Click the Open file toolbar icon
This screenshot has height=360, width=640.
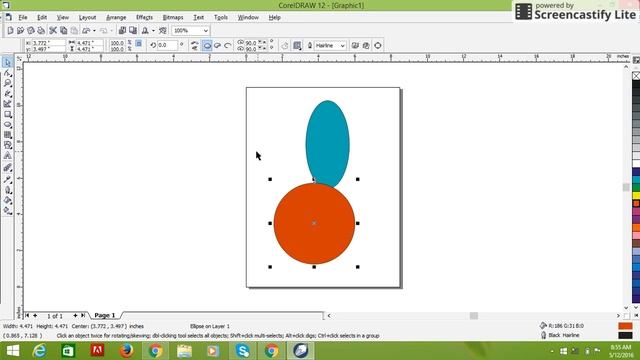(20, 31)
